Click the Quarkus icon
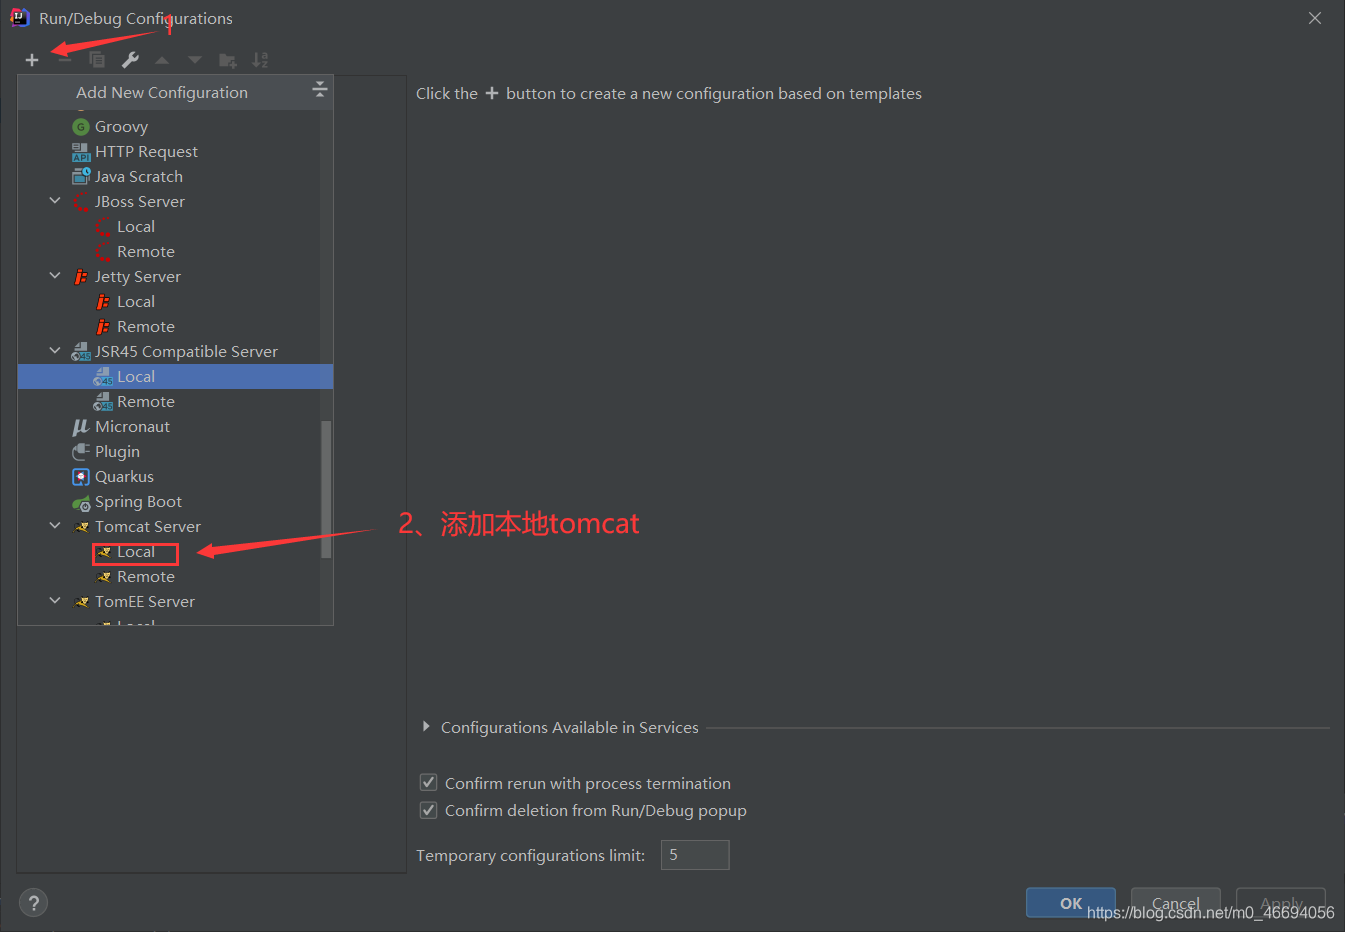Image resolution: width=1345 pixels, height=932 pixels. tap(81, 477)
